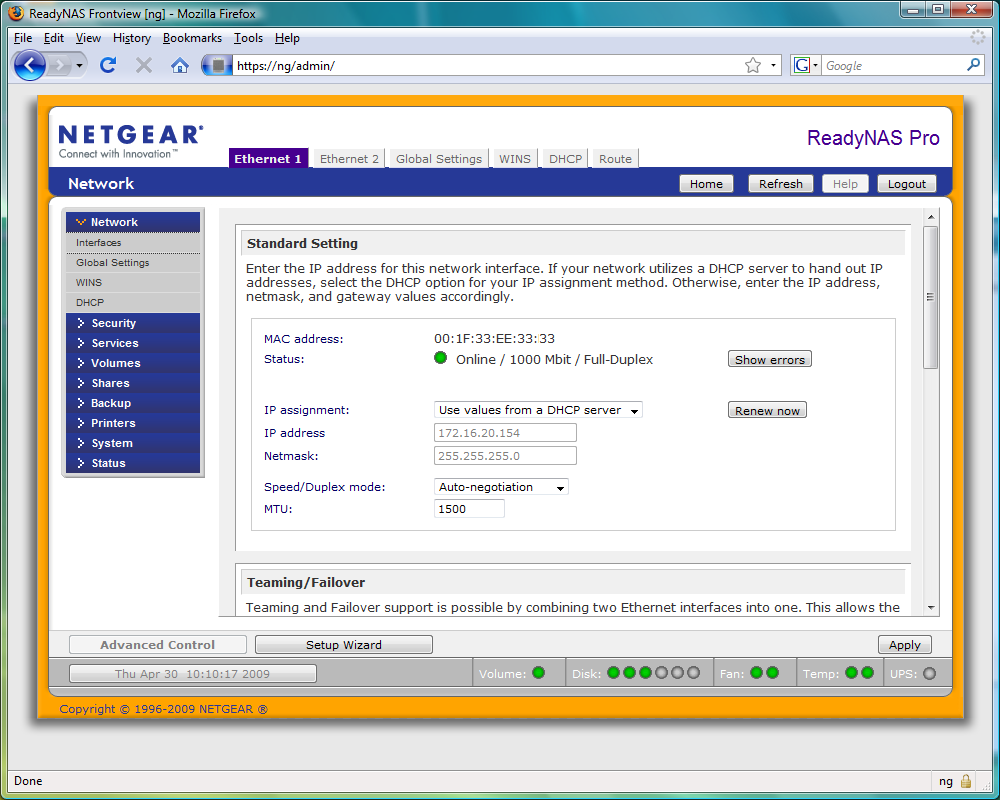Screen dimensions: 1000x800
Task: Switch to the Ethernet 2 tab
Action: point(349,159)
